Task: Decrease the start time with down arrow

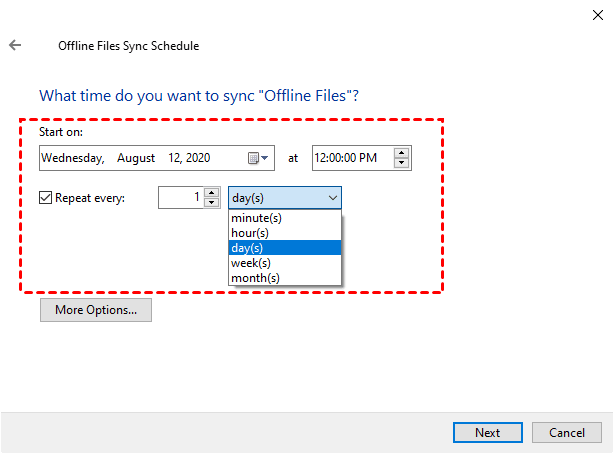Action: tap(401, 163)
